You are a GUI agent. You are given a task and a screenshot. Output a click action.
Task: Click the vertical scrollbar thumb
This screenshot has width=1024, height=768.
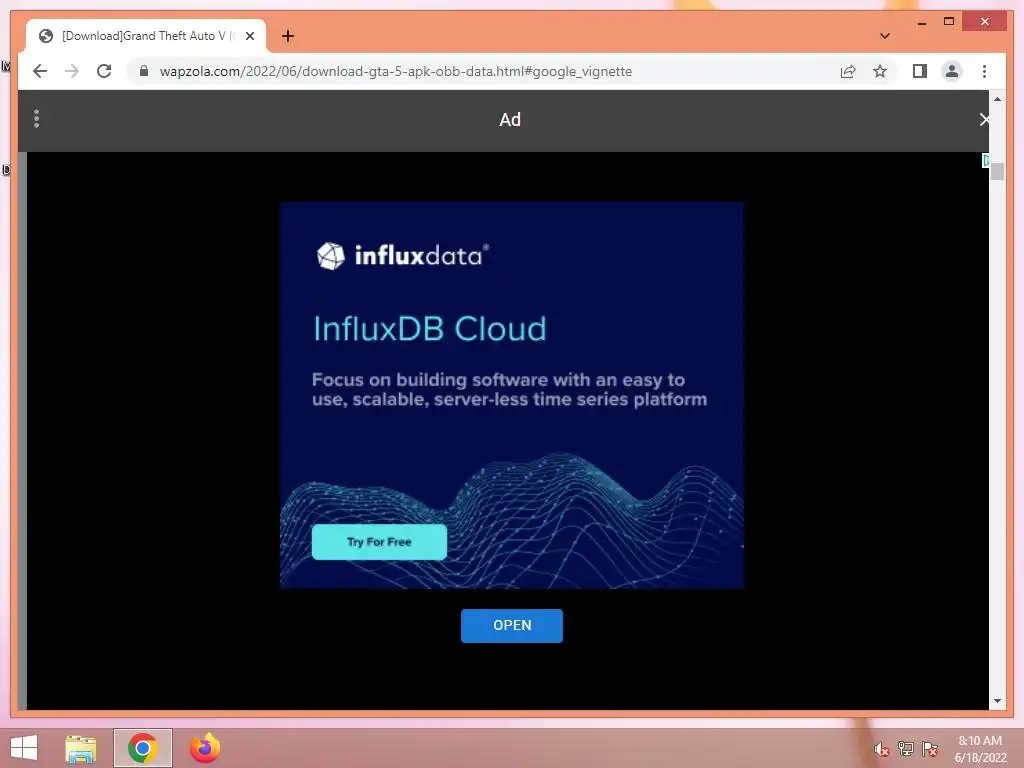pyautogui.click(x=997, y=170)
